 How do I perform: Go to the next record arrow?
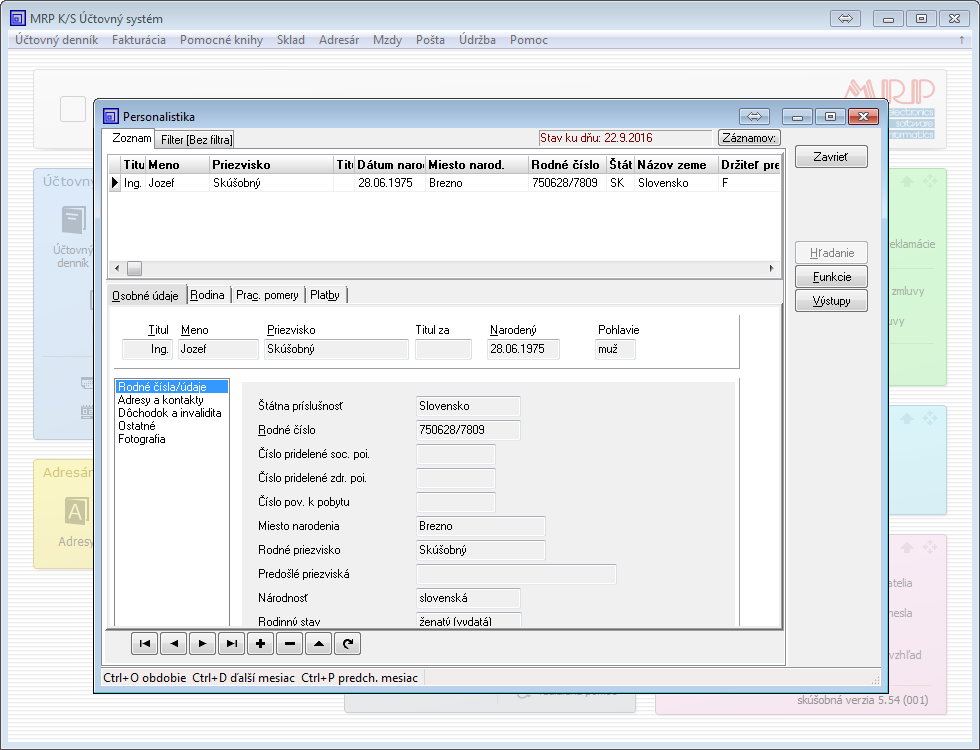203,644
